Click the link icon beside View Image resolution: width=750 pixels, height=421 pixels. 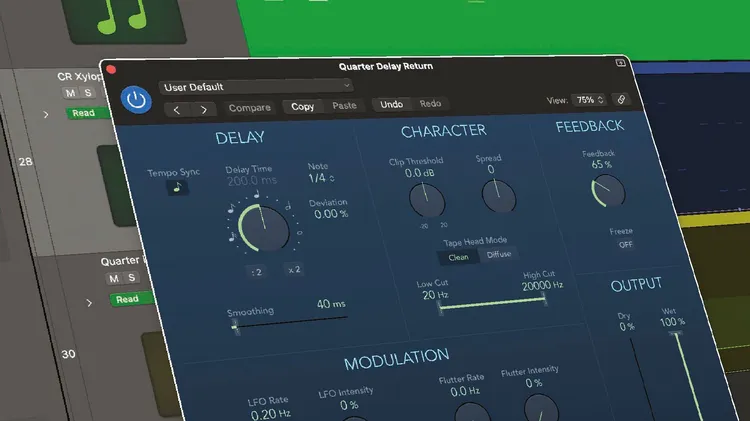(621, 99)
